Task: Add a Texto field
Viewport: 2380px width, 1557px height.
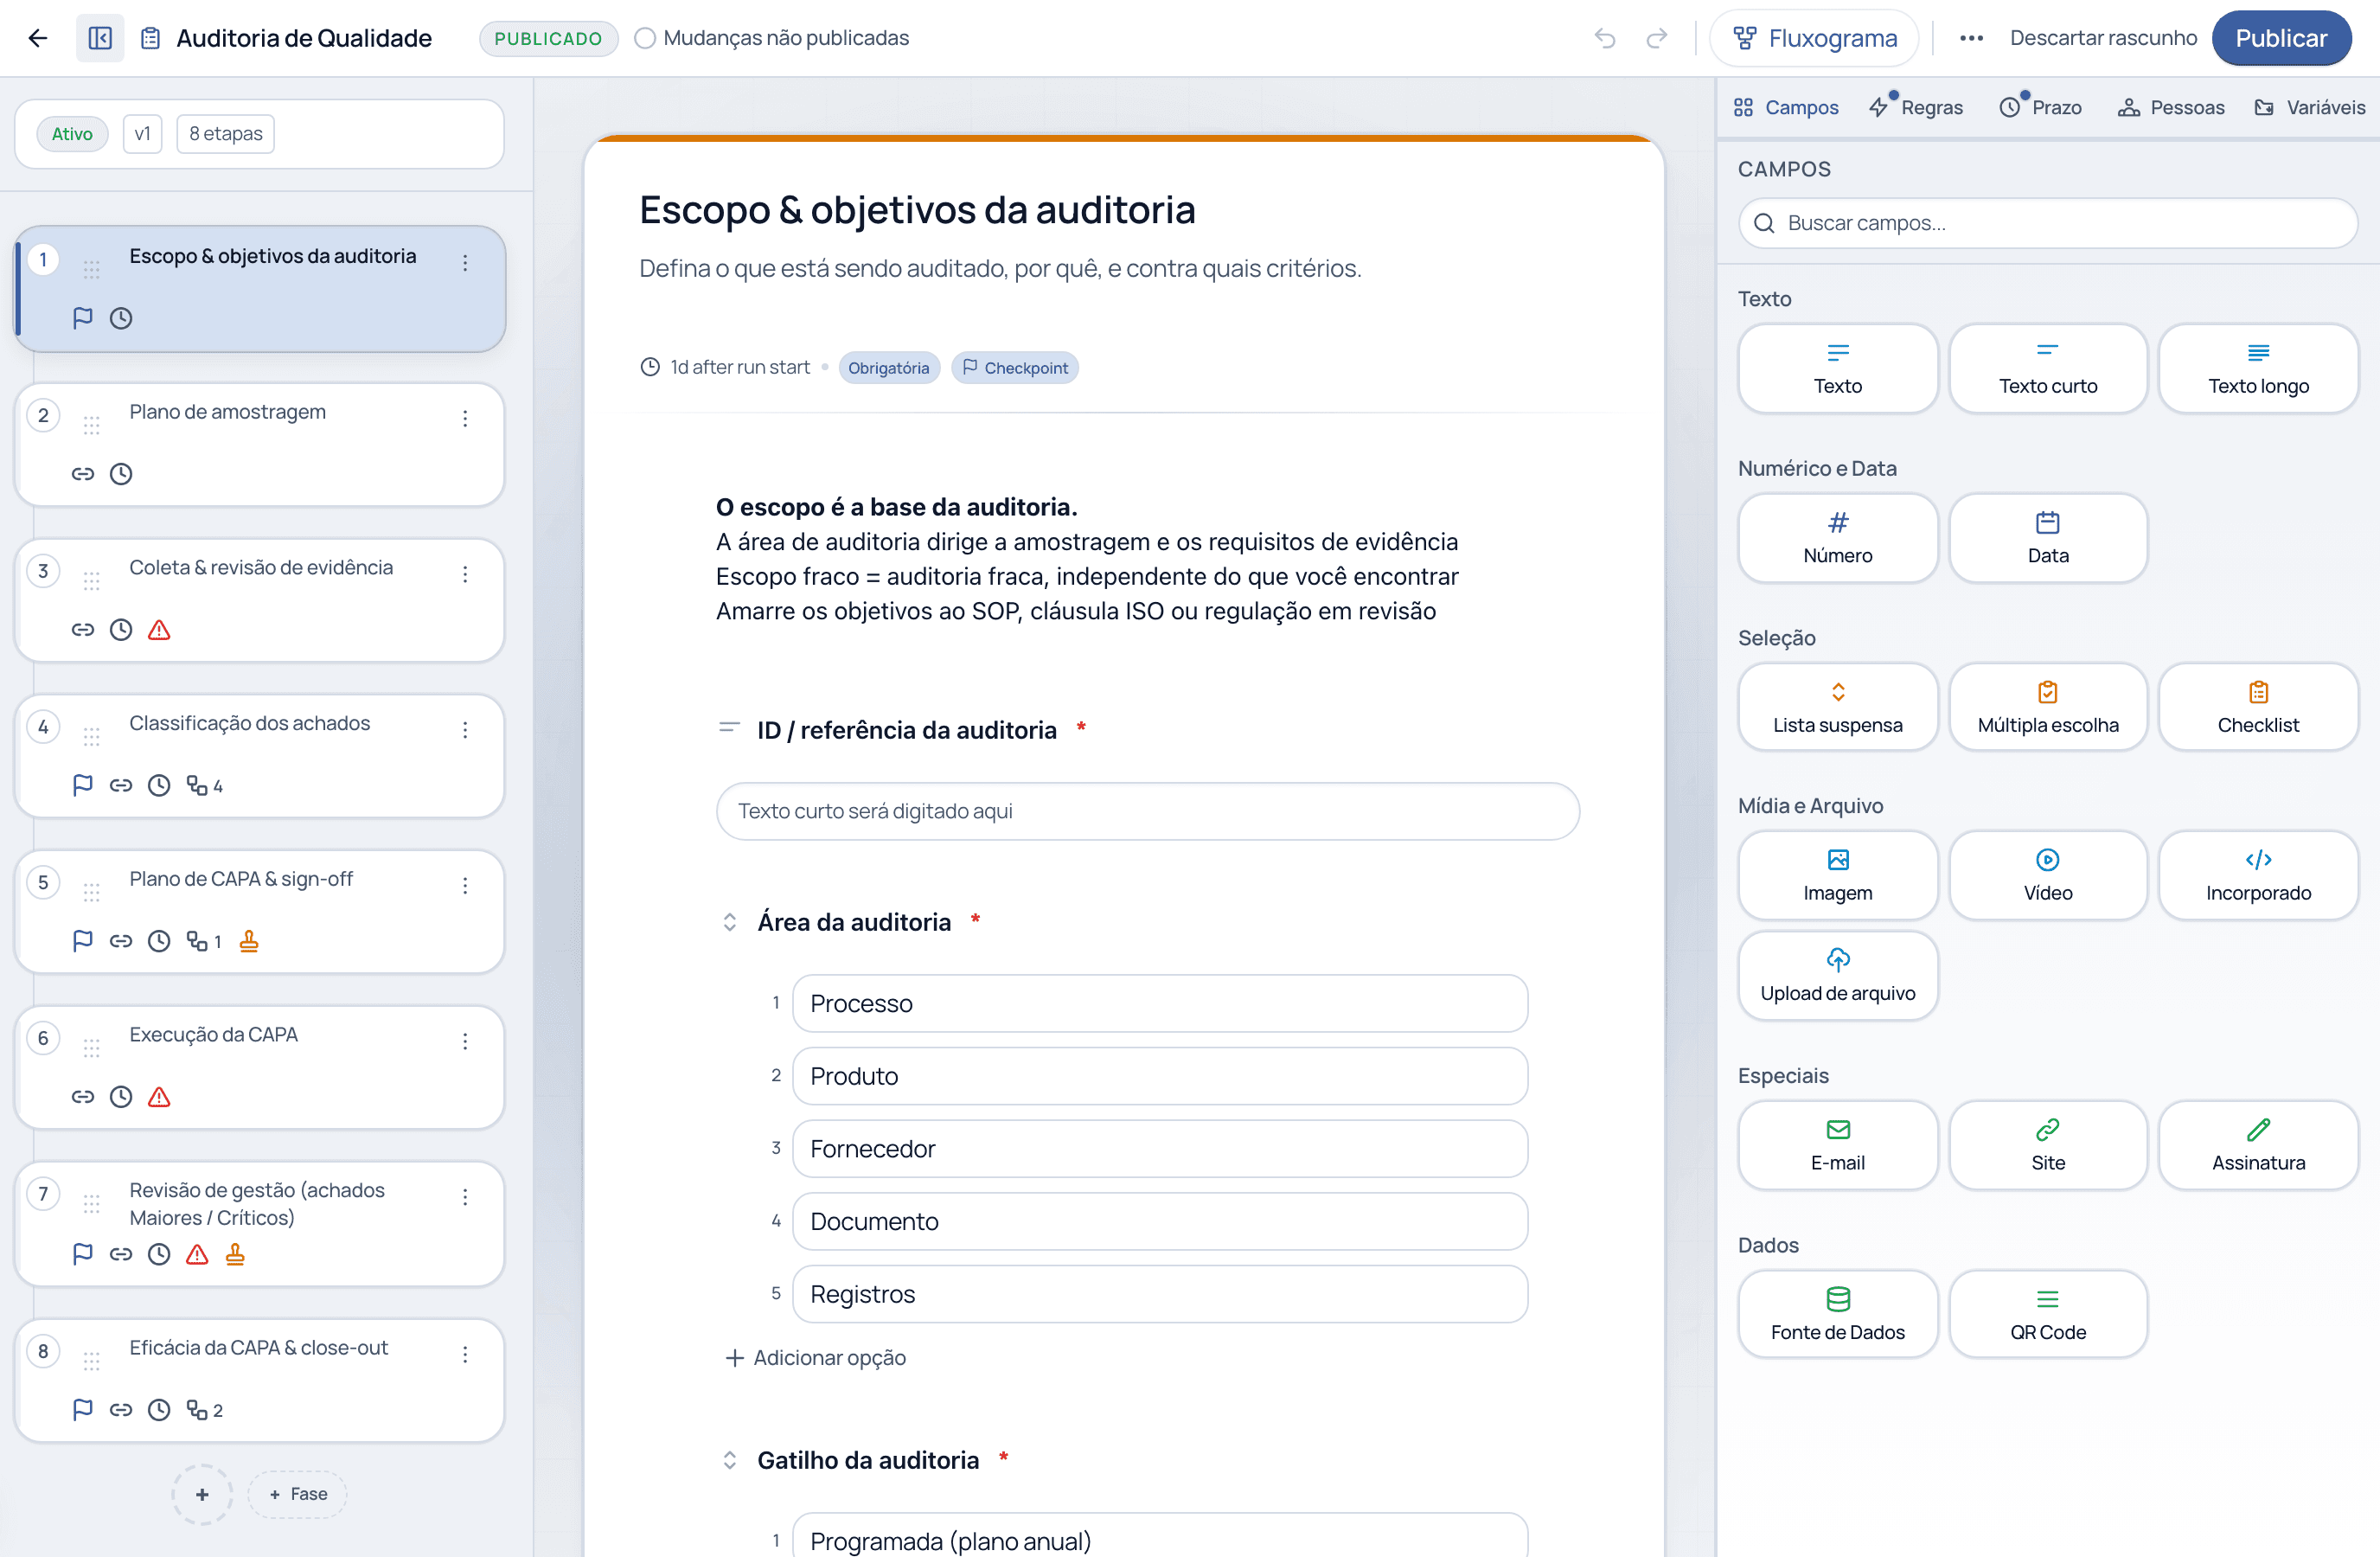Action: tap(1838, 368)
